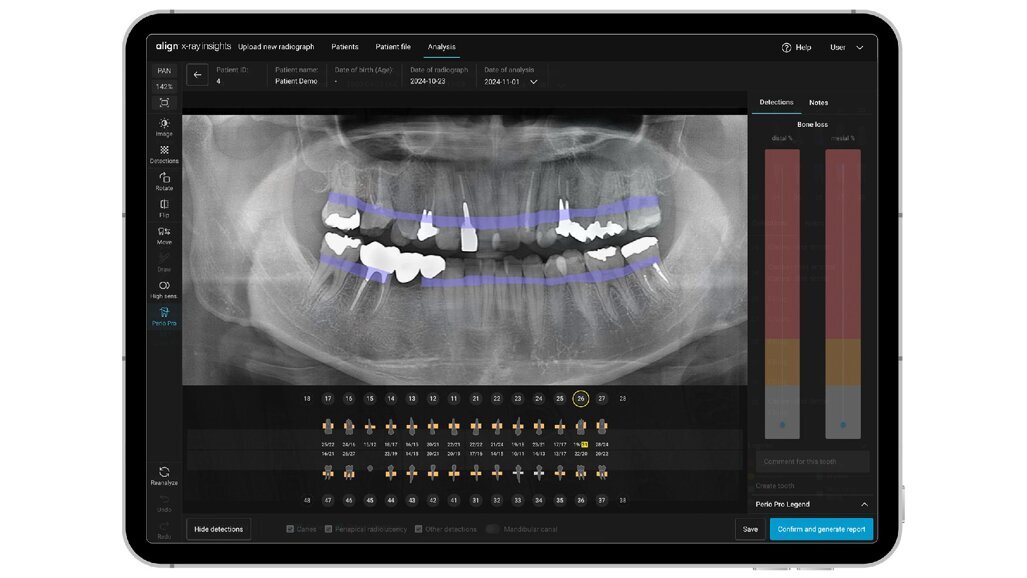Toggle the Mandibular canal switch
Screen dimensions: 1027x578
pos(492,529)
